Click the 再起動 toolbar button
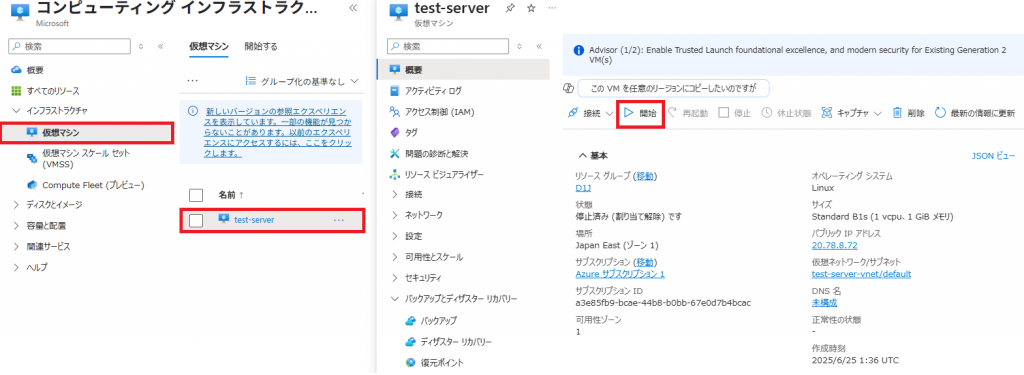The height and width of the screenshot is (375, 1024). 688,113
